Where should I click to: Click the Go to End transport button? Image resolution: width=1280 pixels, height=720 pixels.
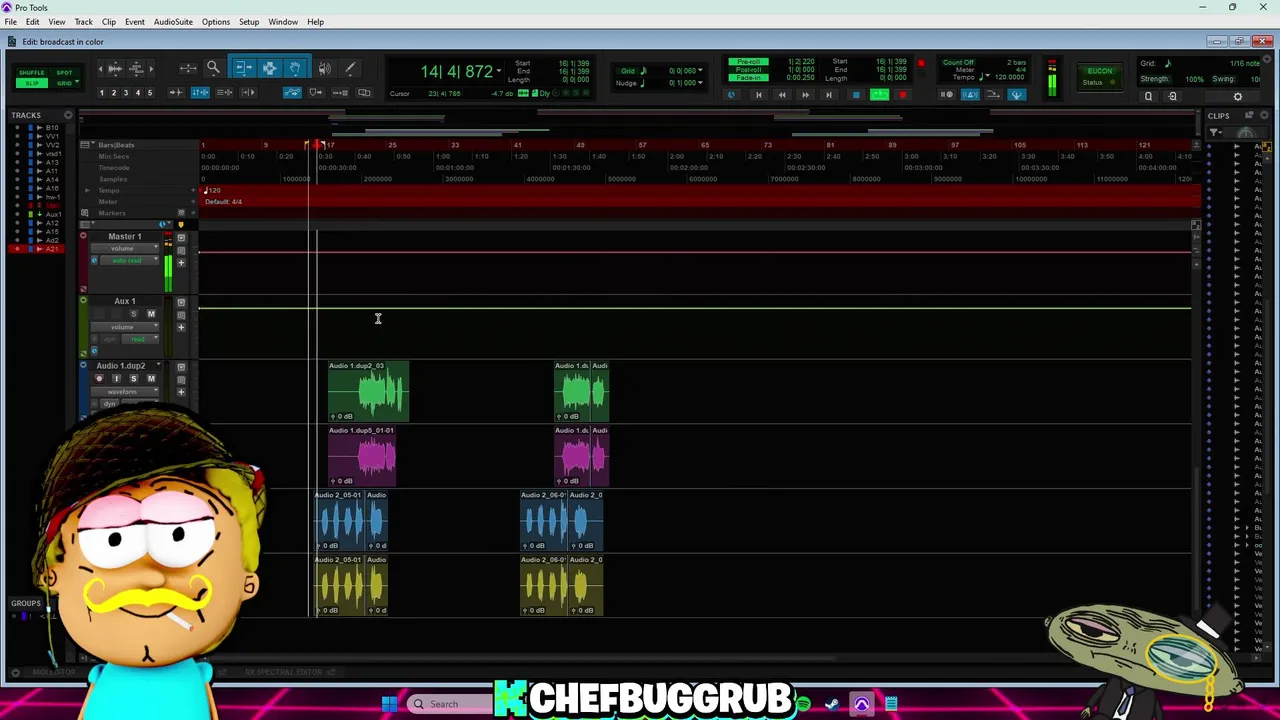[x=828, y=95]
